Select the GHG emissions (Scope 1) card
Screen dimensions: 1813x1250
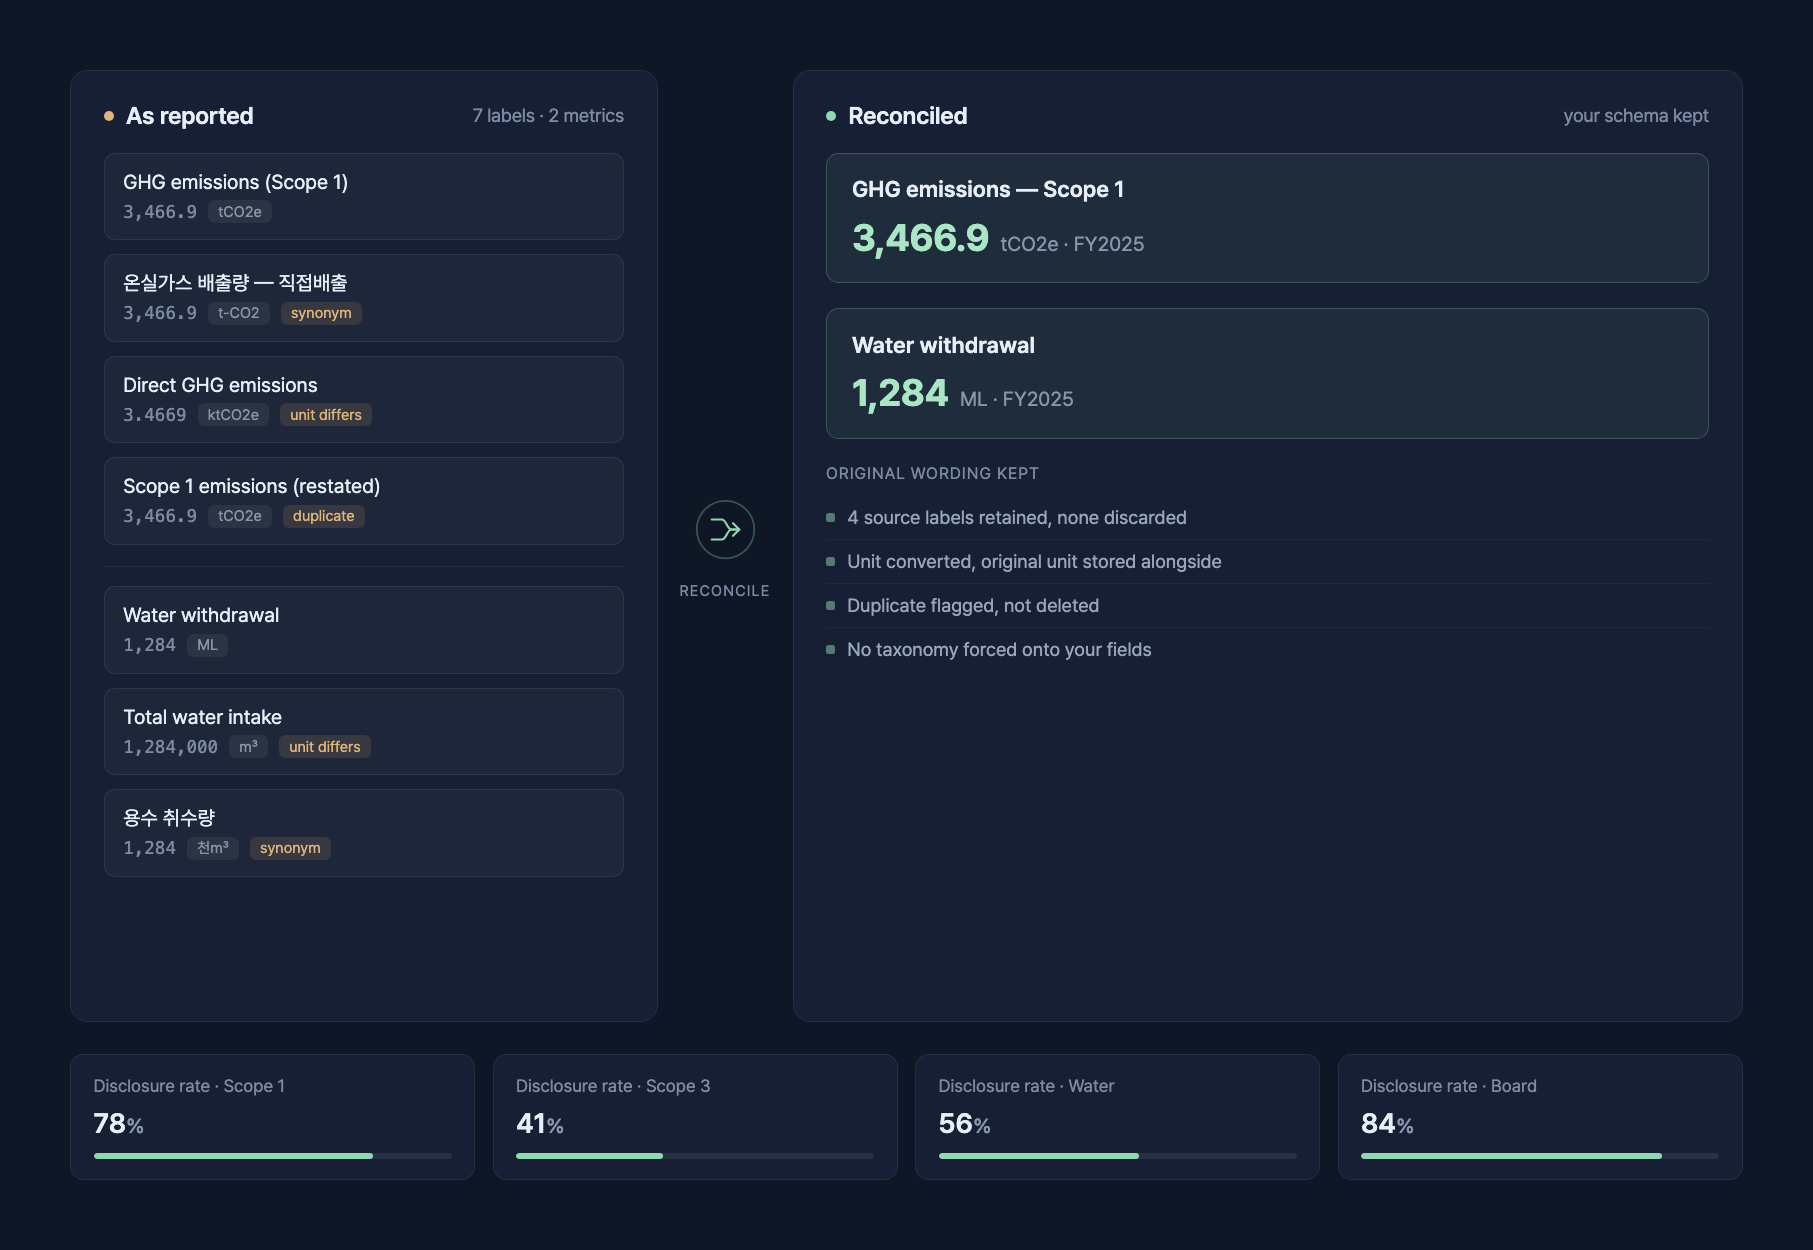[364, 196]
